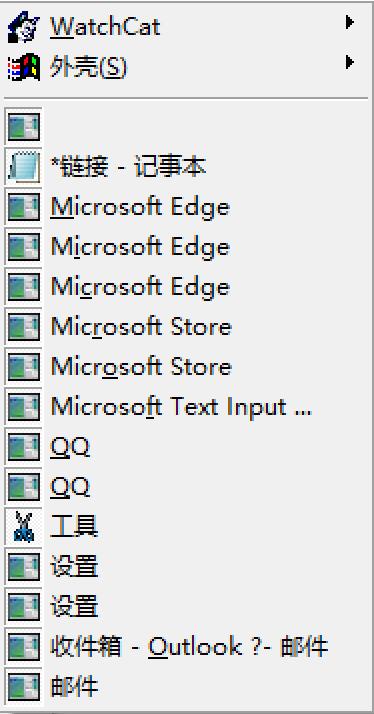Activate the Microsoft Text Input ... entry
This screenshot has width=374, height=714.
[187, 408]
